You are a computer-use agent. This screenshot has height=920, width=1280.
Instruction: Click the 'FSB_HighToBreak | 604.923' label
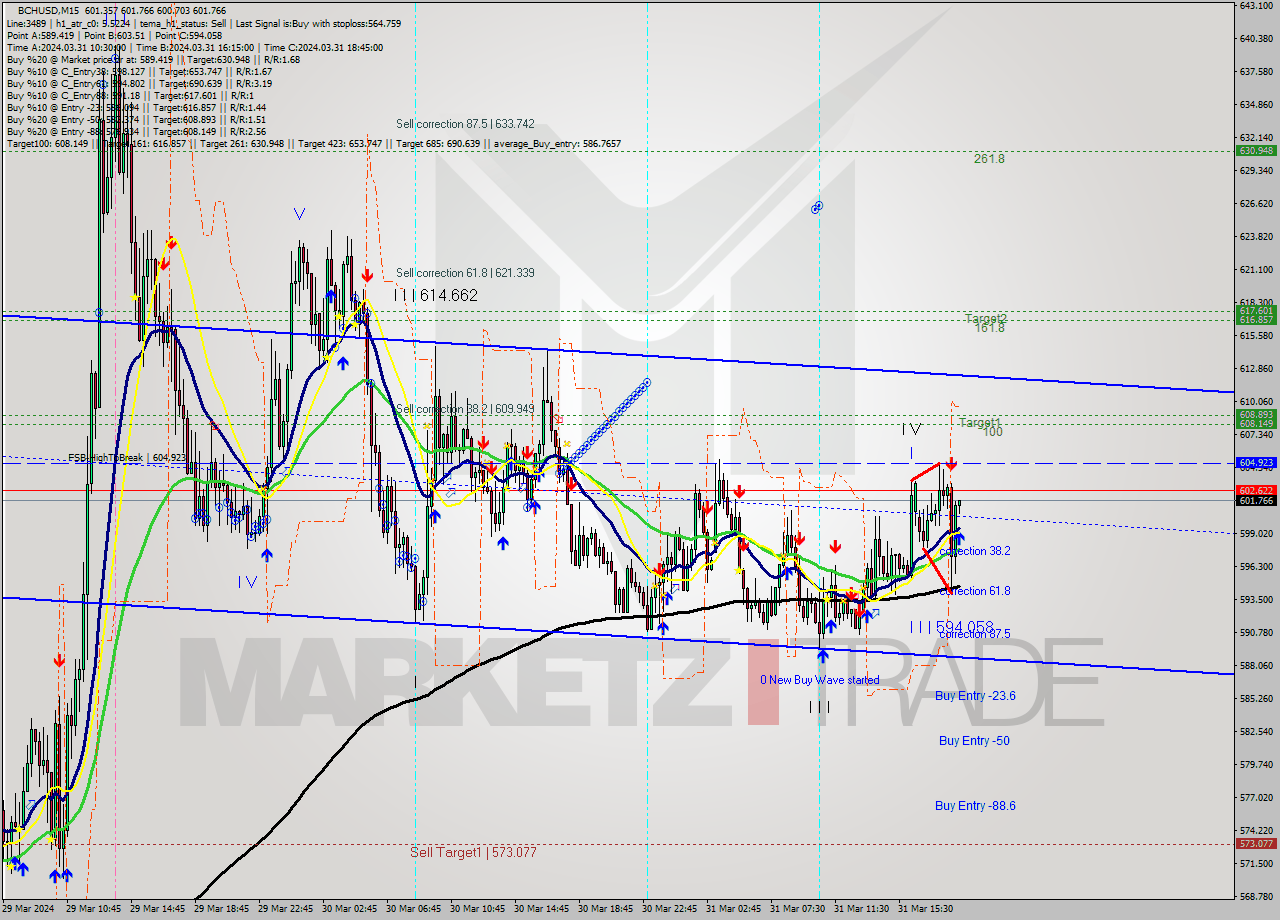[x=127, y=458]
